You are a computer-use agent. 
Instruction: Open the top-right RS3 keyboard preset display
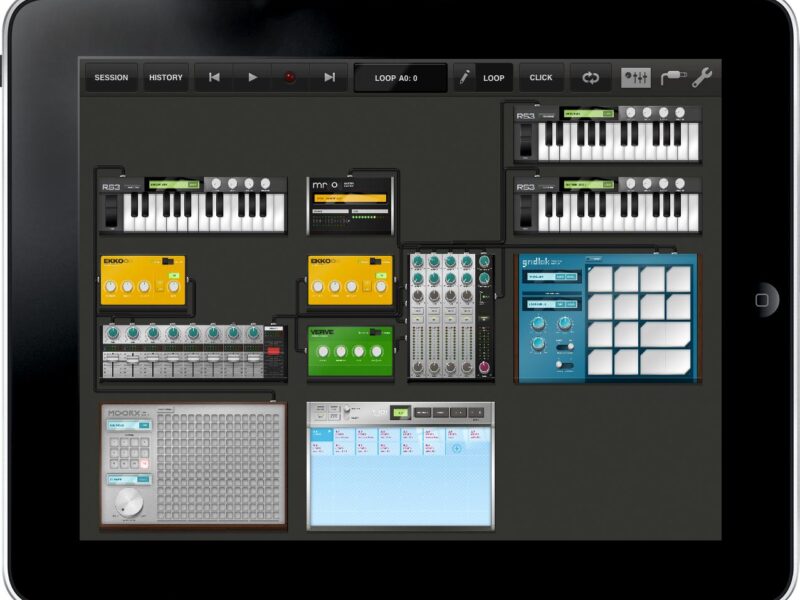586,114
